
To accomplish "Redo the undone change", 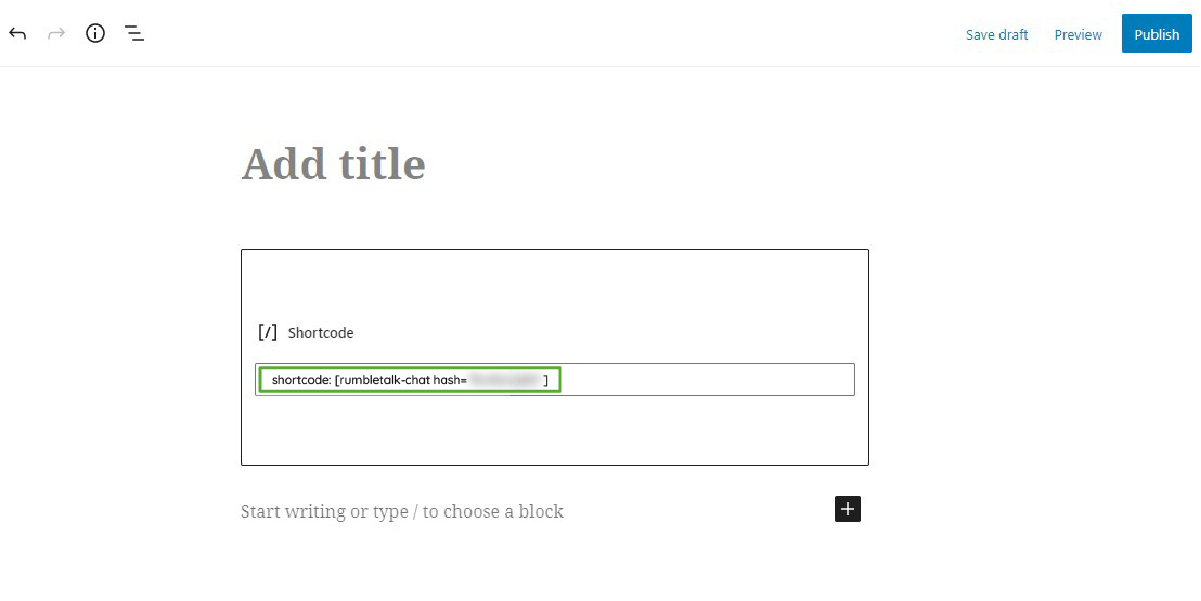I will coord(56,33).
